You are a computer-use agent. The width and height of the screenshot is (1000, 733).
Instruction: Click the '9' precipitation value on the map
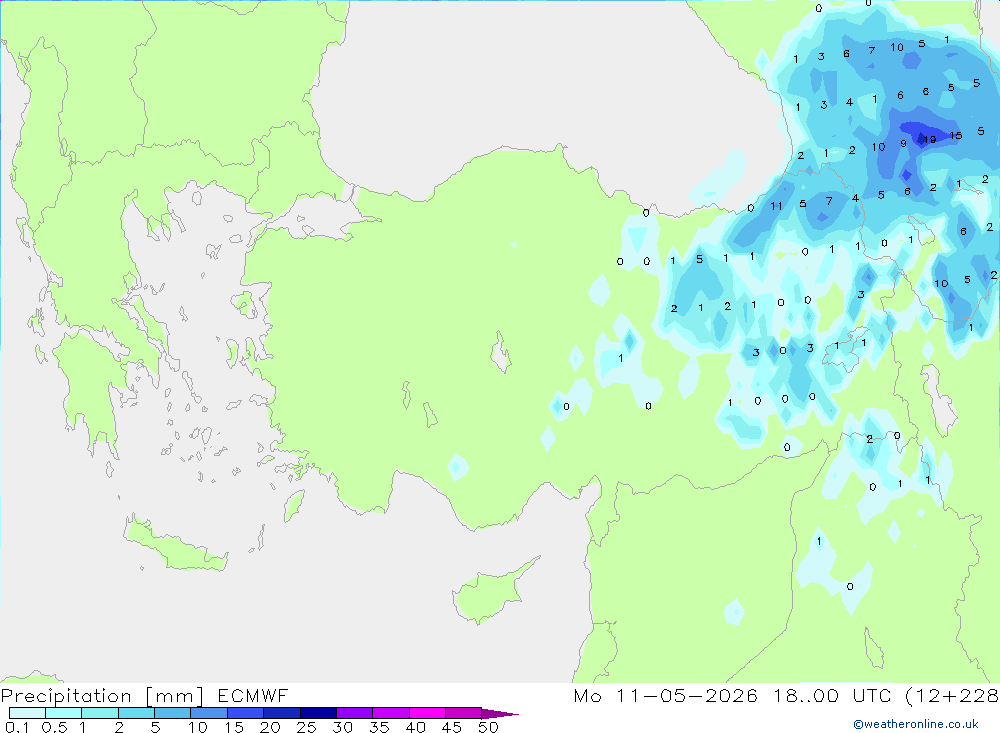903,144
